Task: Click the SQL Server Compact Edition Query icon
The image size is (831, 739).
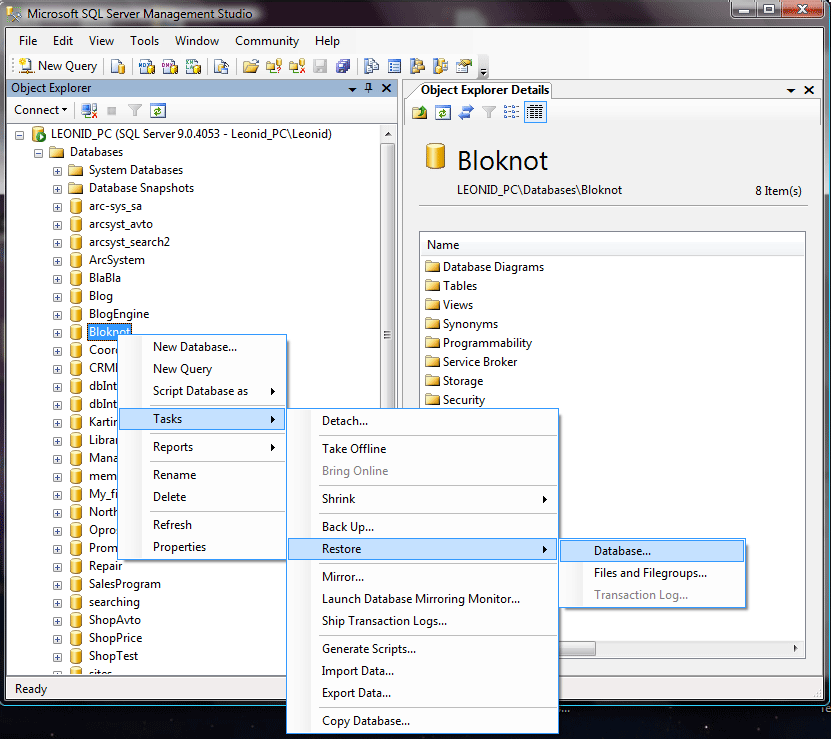Action: click(x=221, y=66)
